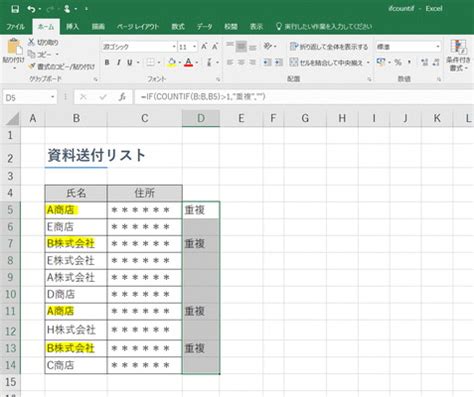Select middle align icon

click(241, 46)
